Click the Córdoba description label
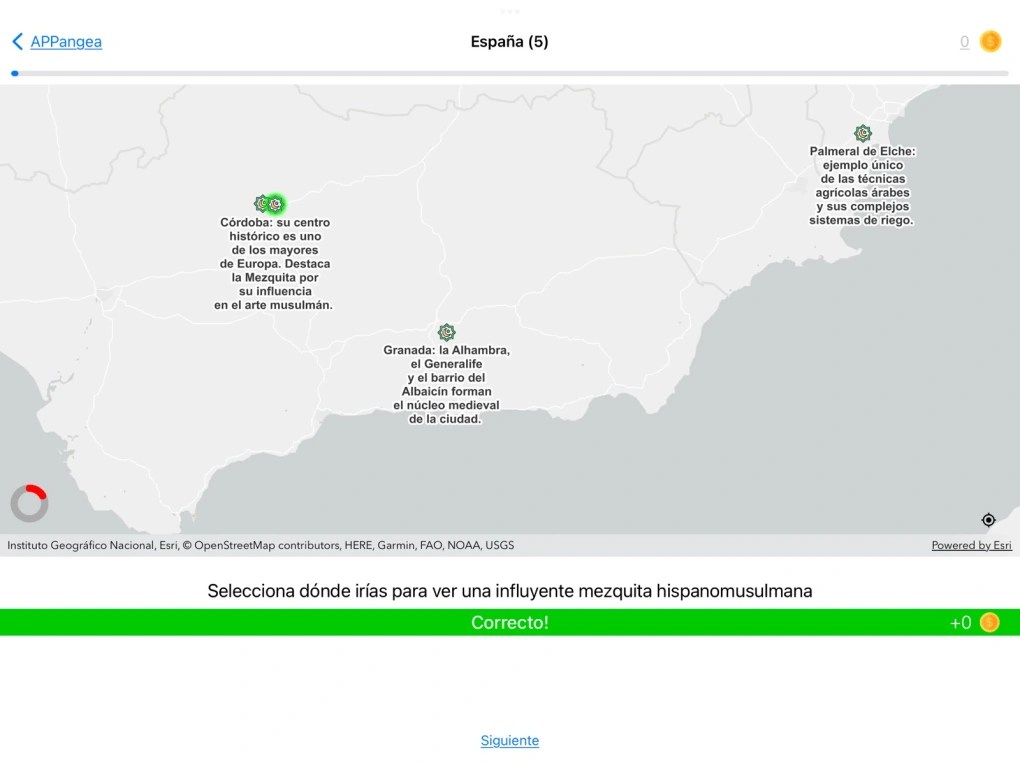1020x765 pixels. (x=274, y=264)
